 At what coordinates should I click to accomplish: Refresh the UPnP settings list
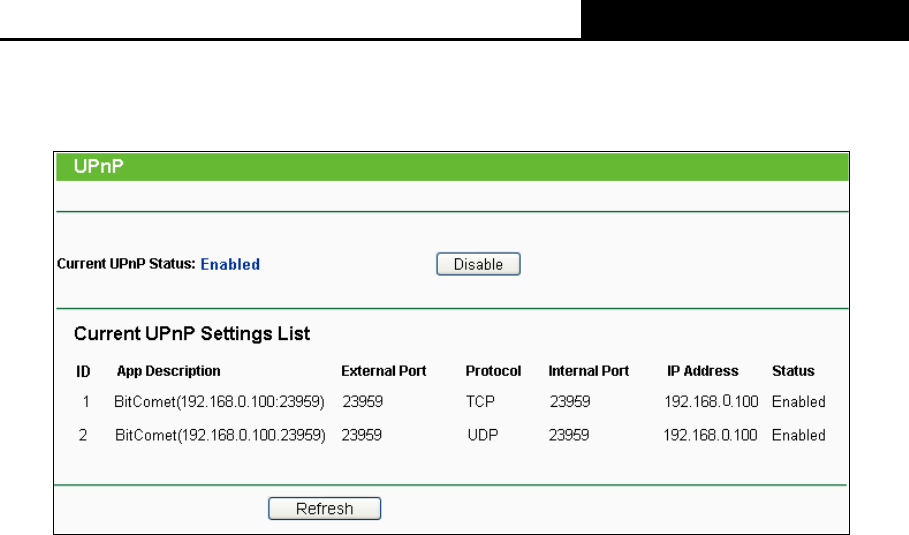(325, 508)
